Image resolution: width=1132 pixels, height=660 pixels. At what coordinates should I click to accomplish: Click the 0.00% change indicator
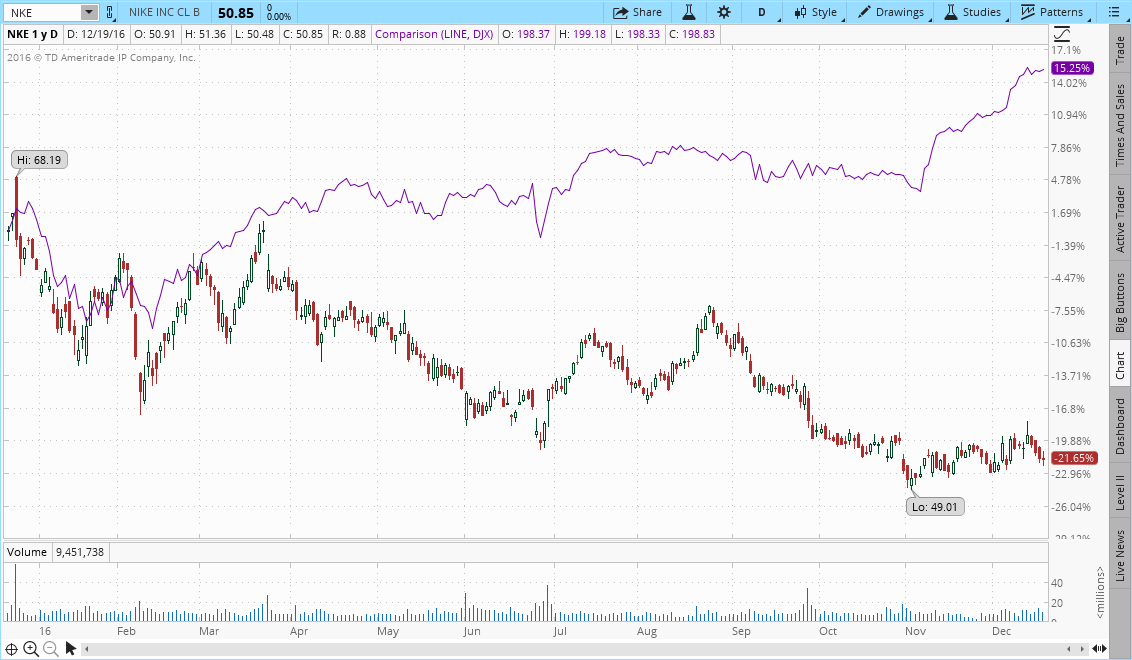[279, 16]
